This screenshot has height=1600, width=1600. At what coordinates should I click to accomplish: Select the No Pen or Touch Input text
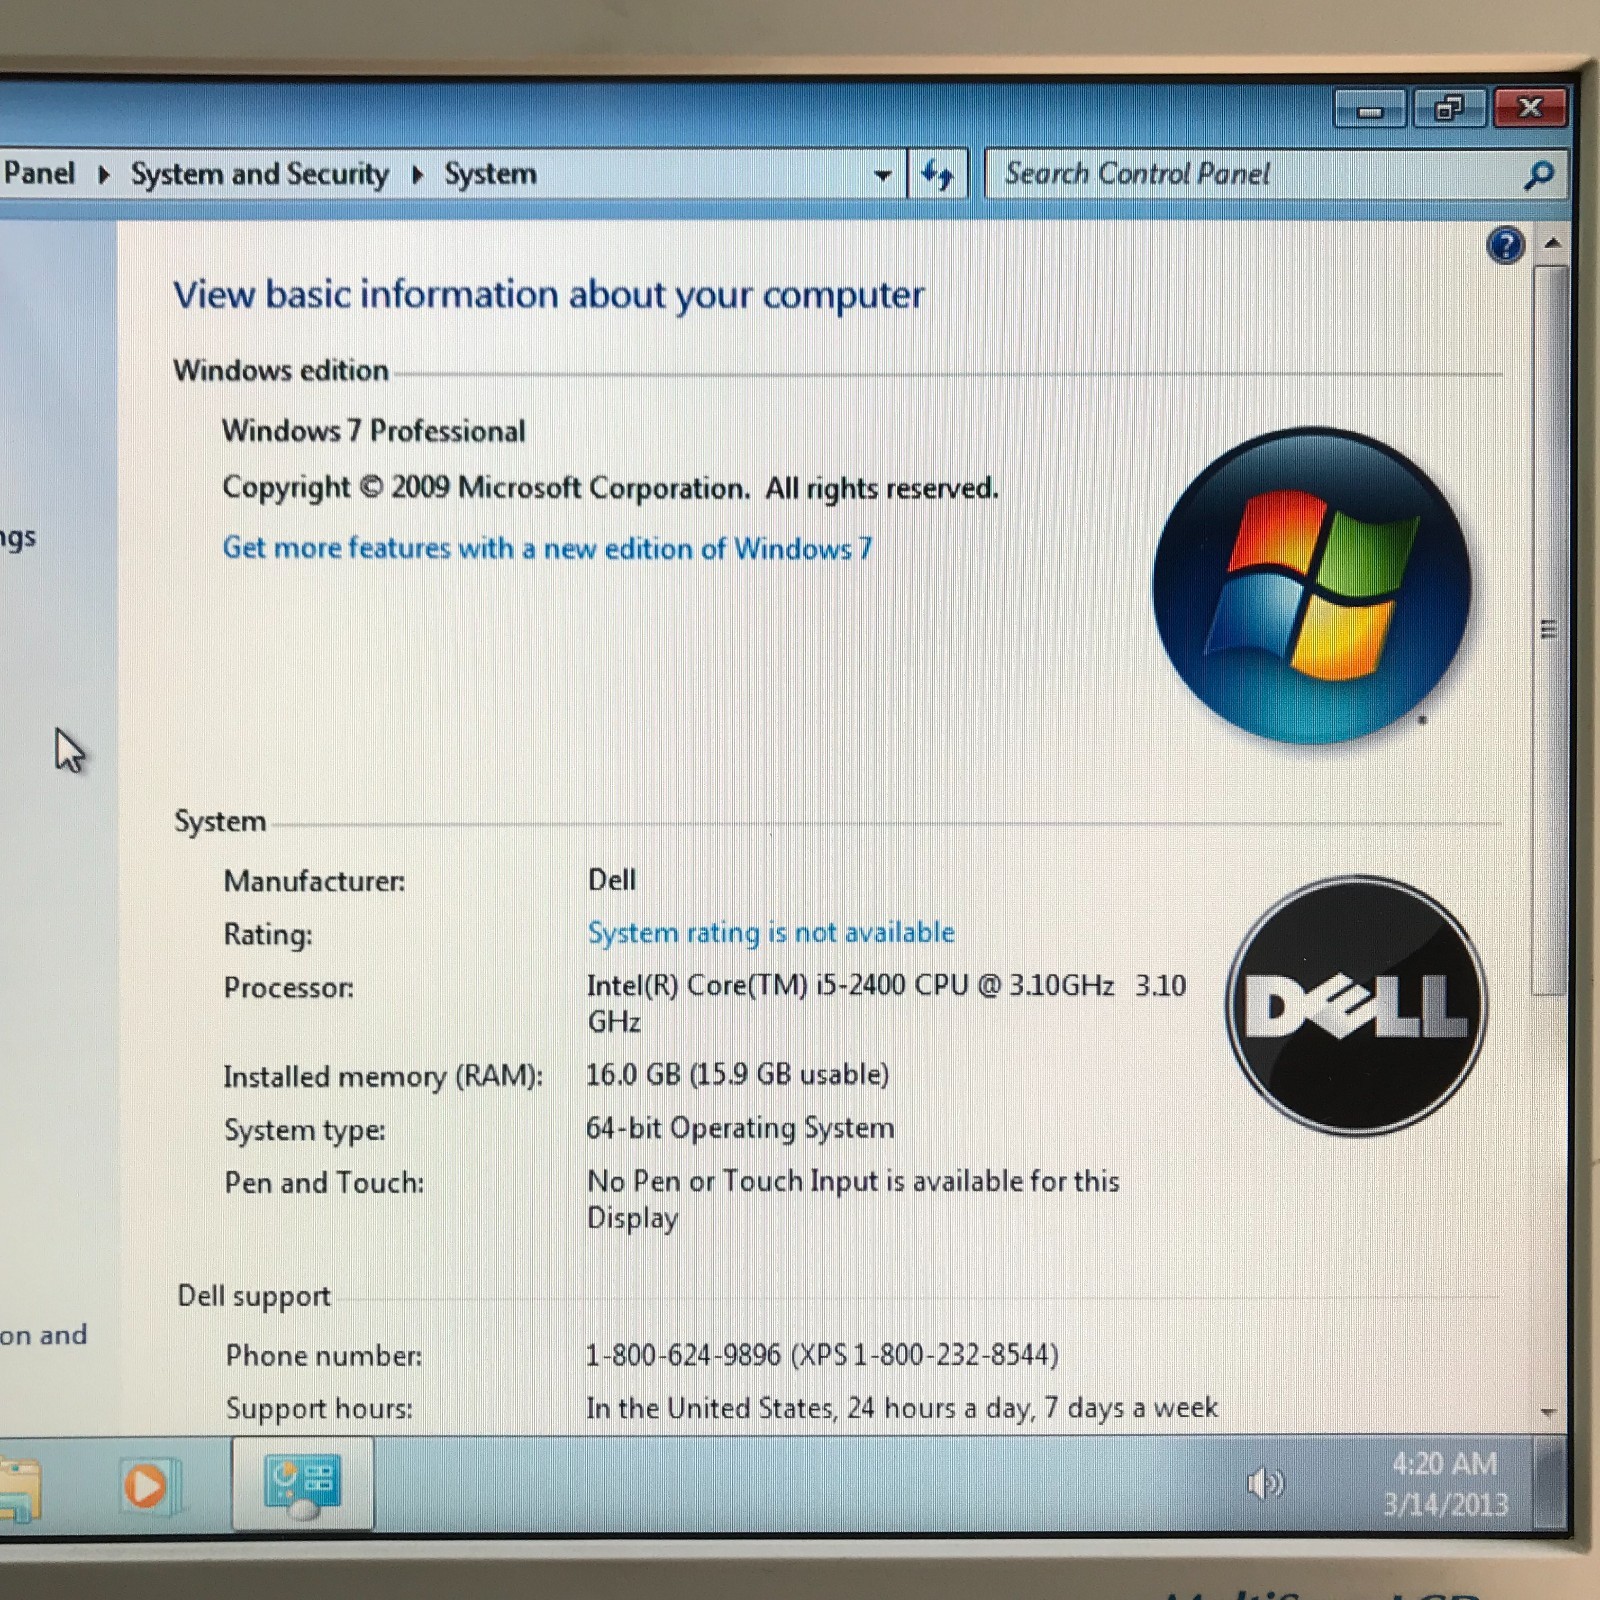853,1199
